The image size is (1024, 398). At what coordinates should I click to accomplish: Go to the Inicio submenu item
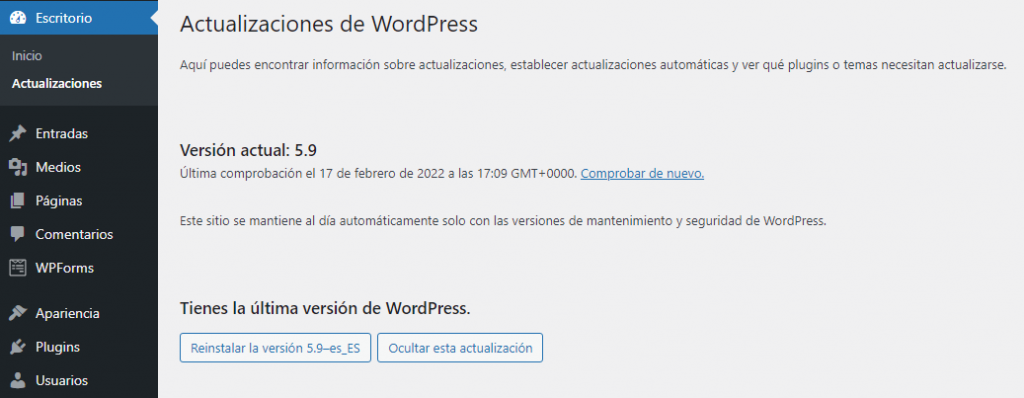[x=27, y=56]
